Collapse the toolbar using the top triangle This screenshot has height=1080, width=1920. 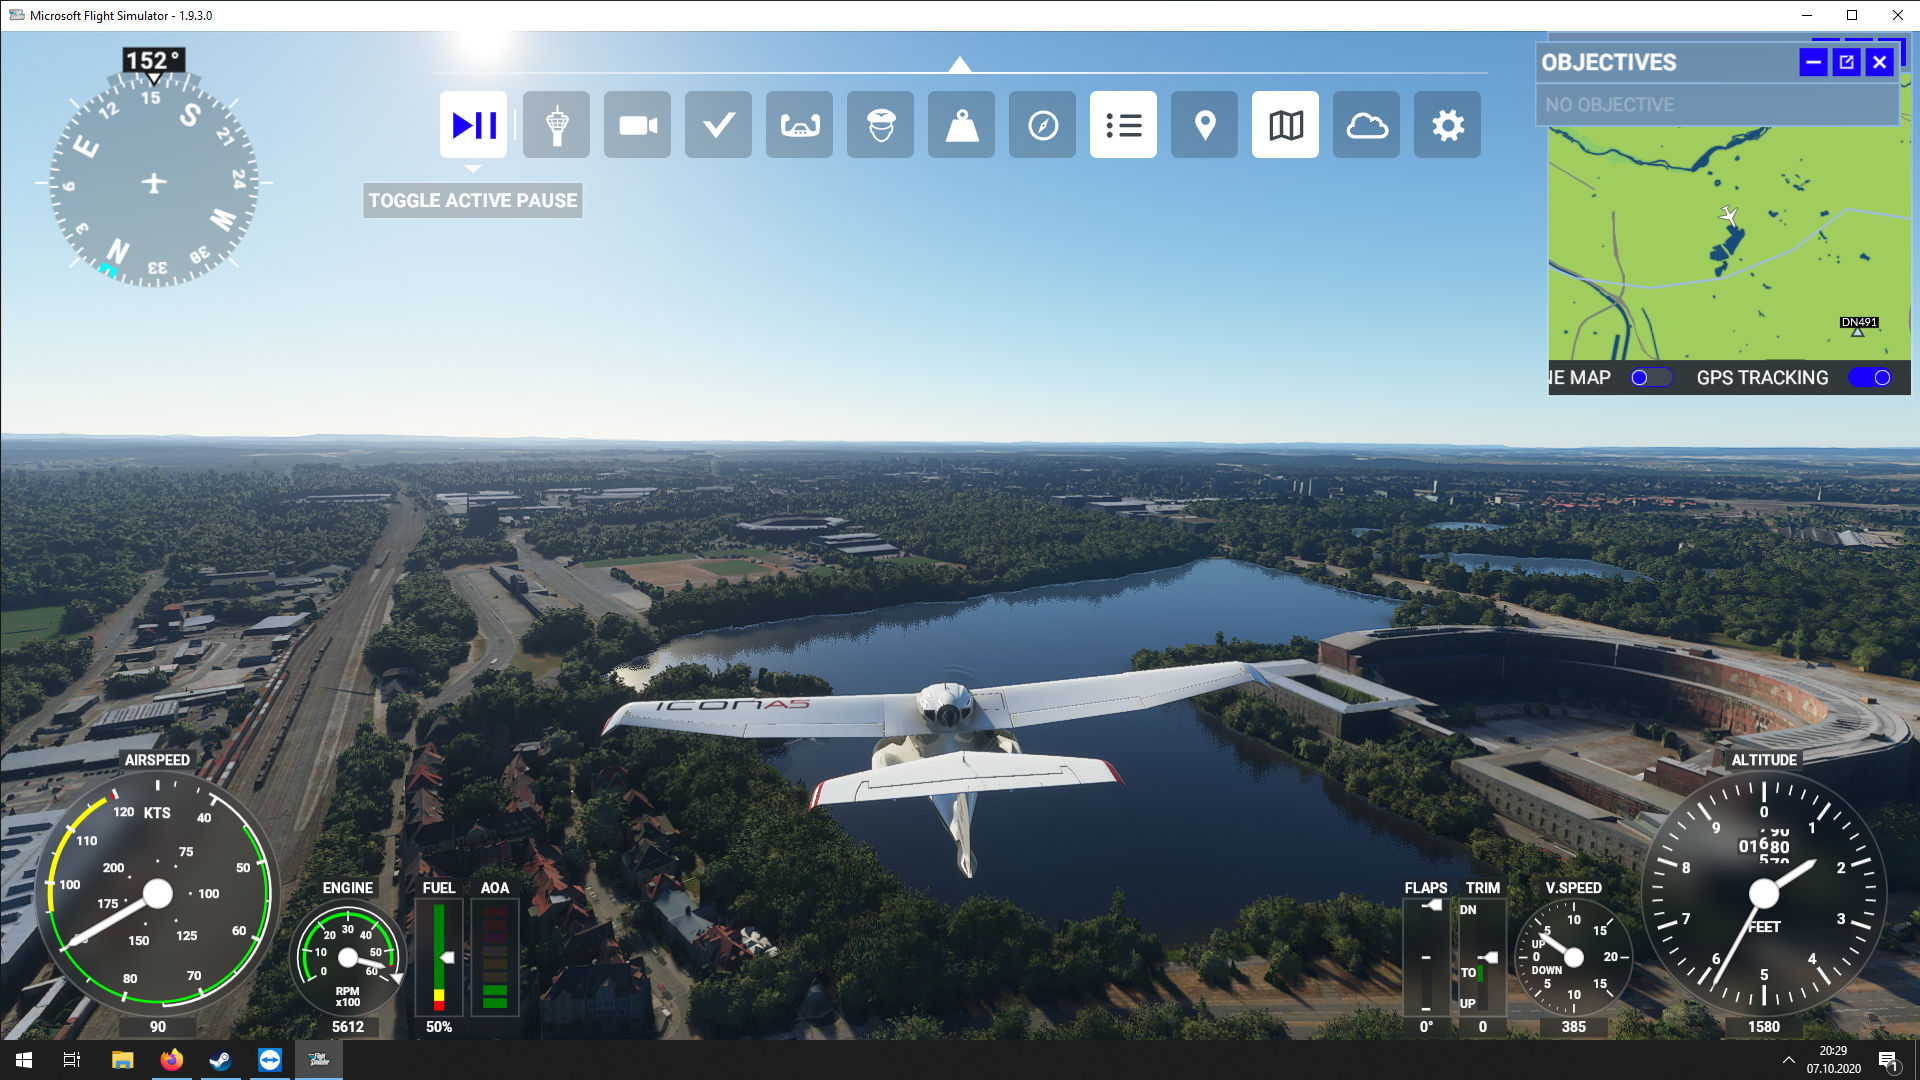click(959, 65)
